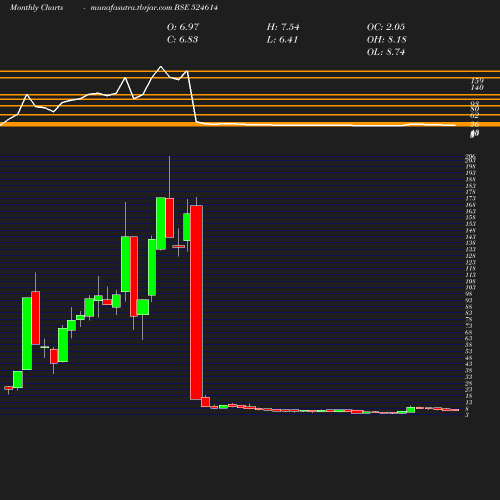The width and height of the screenshot is (500, 500).
Task: Click the '159' label on upper line chart axis
Action: click(477, 81)
